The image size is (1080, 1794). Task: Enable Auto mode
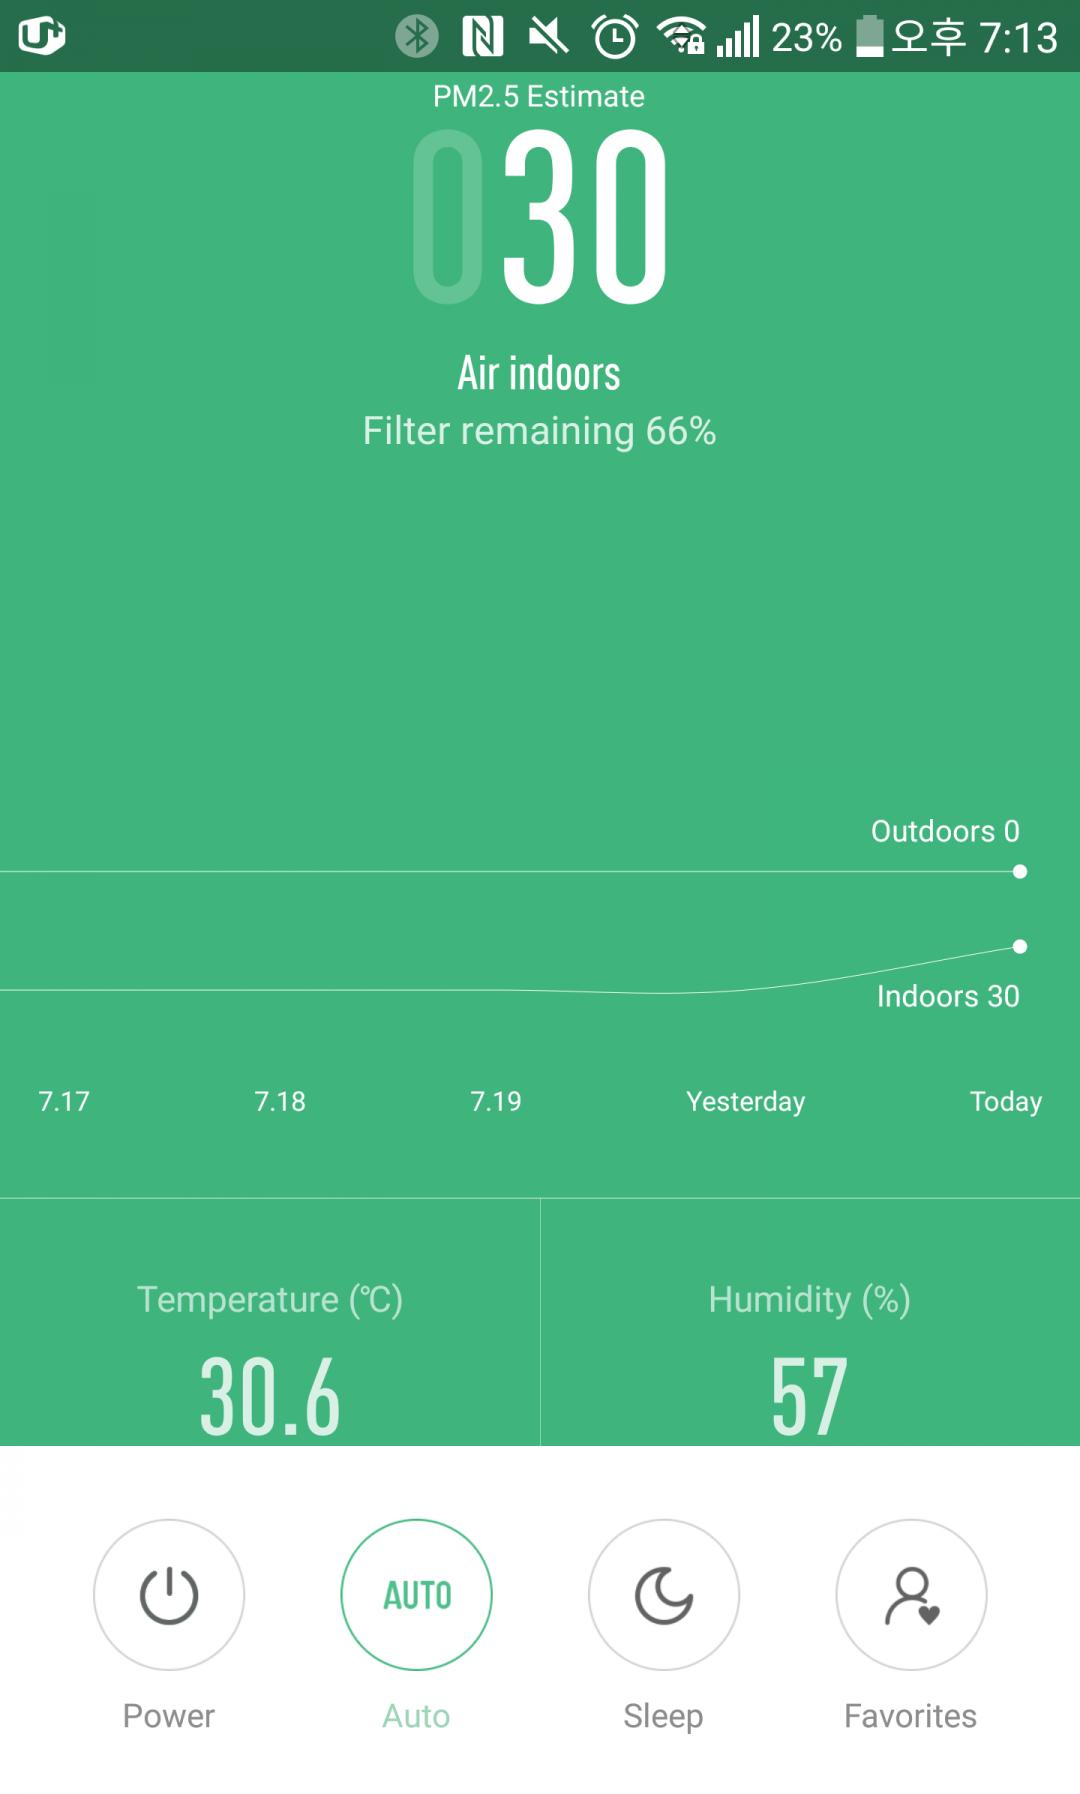coord(416,1594)
